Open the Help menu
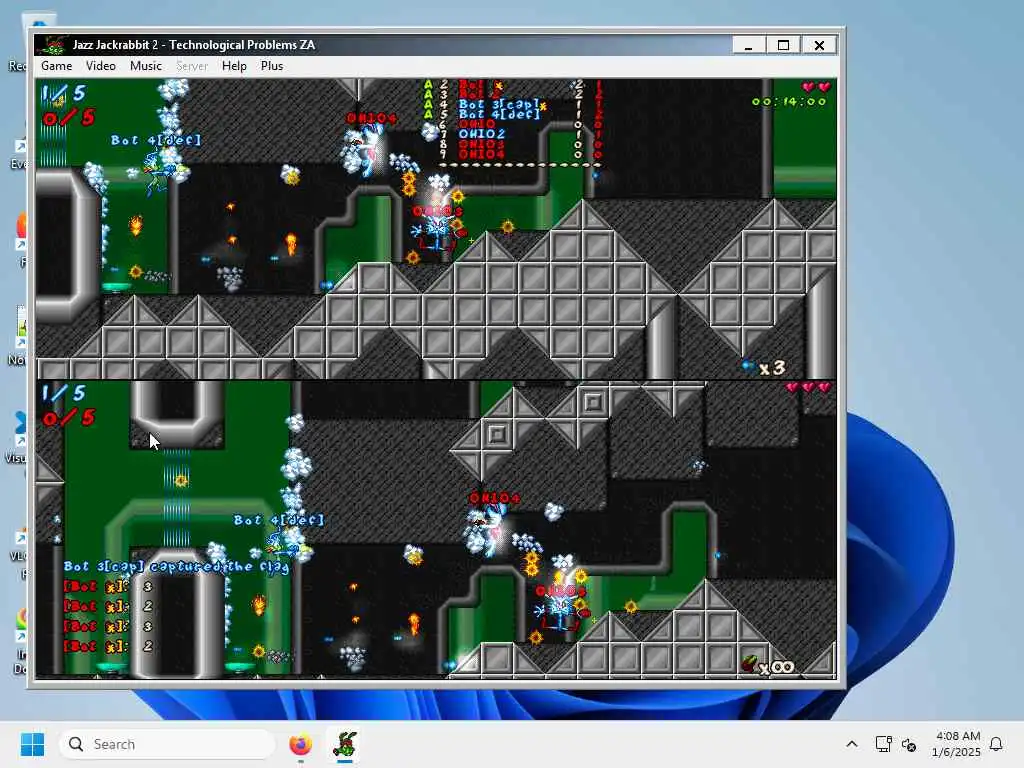Screen dimensions: 1024x768 pos(234,66)
